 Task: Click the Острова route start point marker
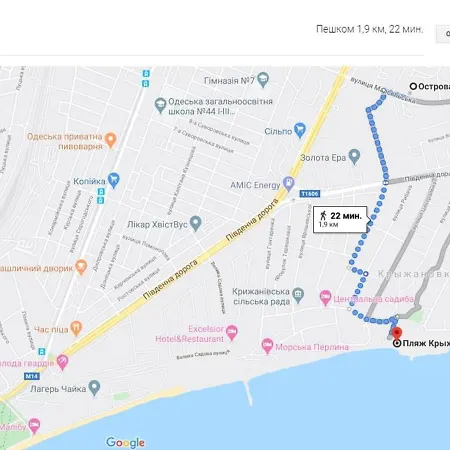click(413, 86)
